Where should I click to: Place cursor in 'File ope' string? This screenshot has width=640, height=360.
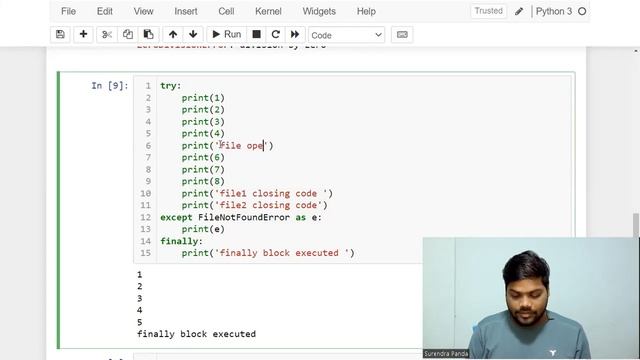241,146
